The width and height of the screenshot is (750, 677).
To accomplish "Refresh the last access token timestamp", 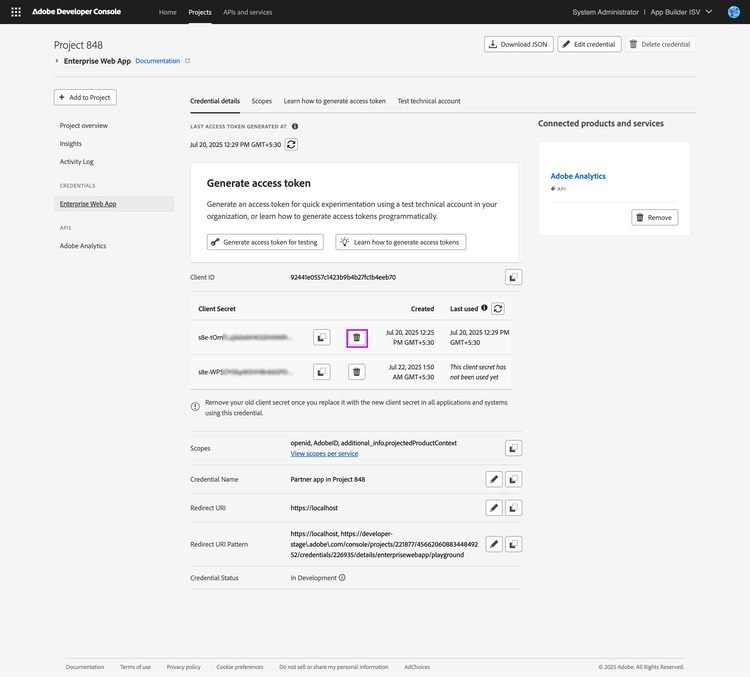I will pyautogui.click(x=291, y=144).
